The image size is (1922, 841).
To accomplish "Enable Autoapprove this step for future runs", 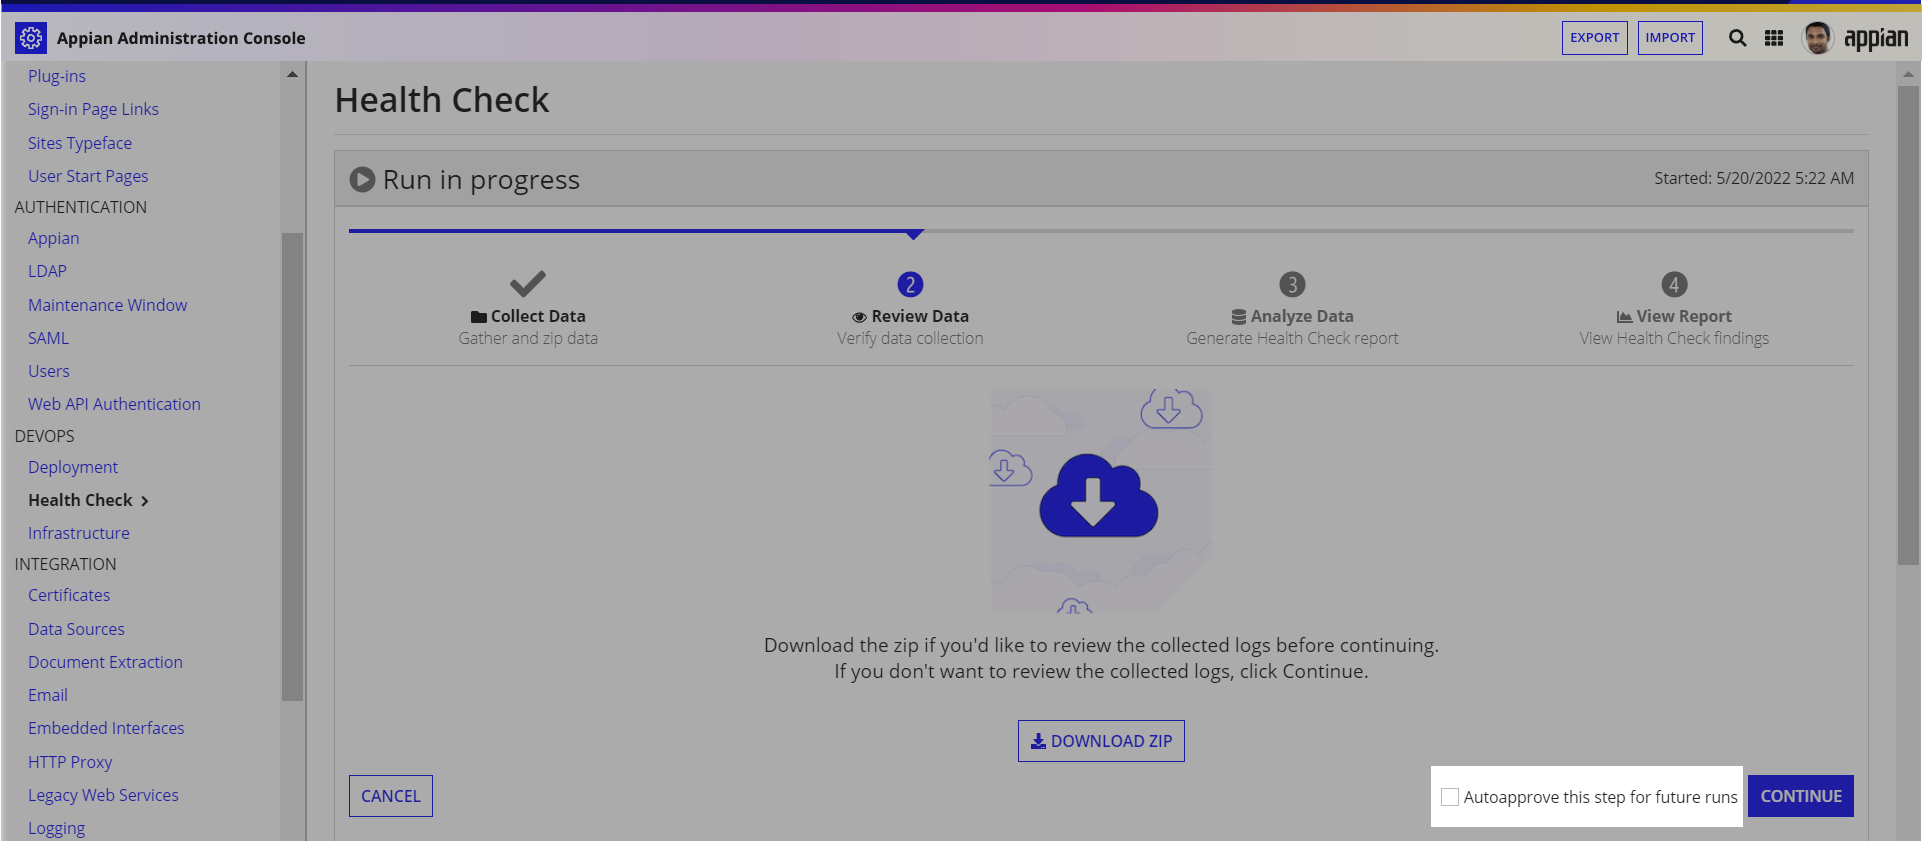I will (x=1450, y=797).
